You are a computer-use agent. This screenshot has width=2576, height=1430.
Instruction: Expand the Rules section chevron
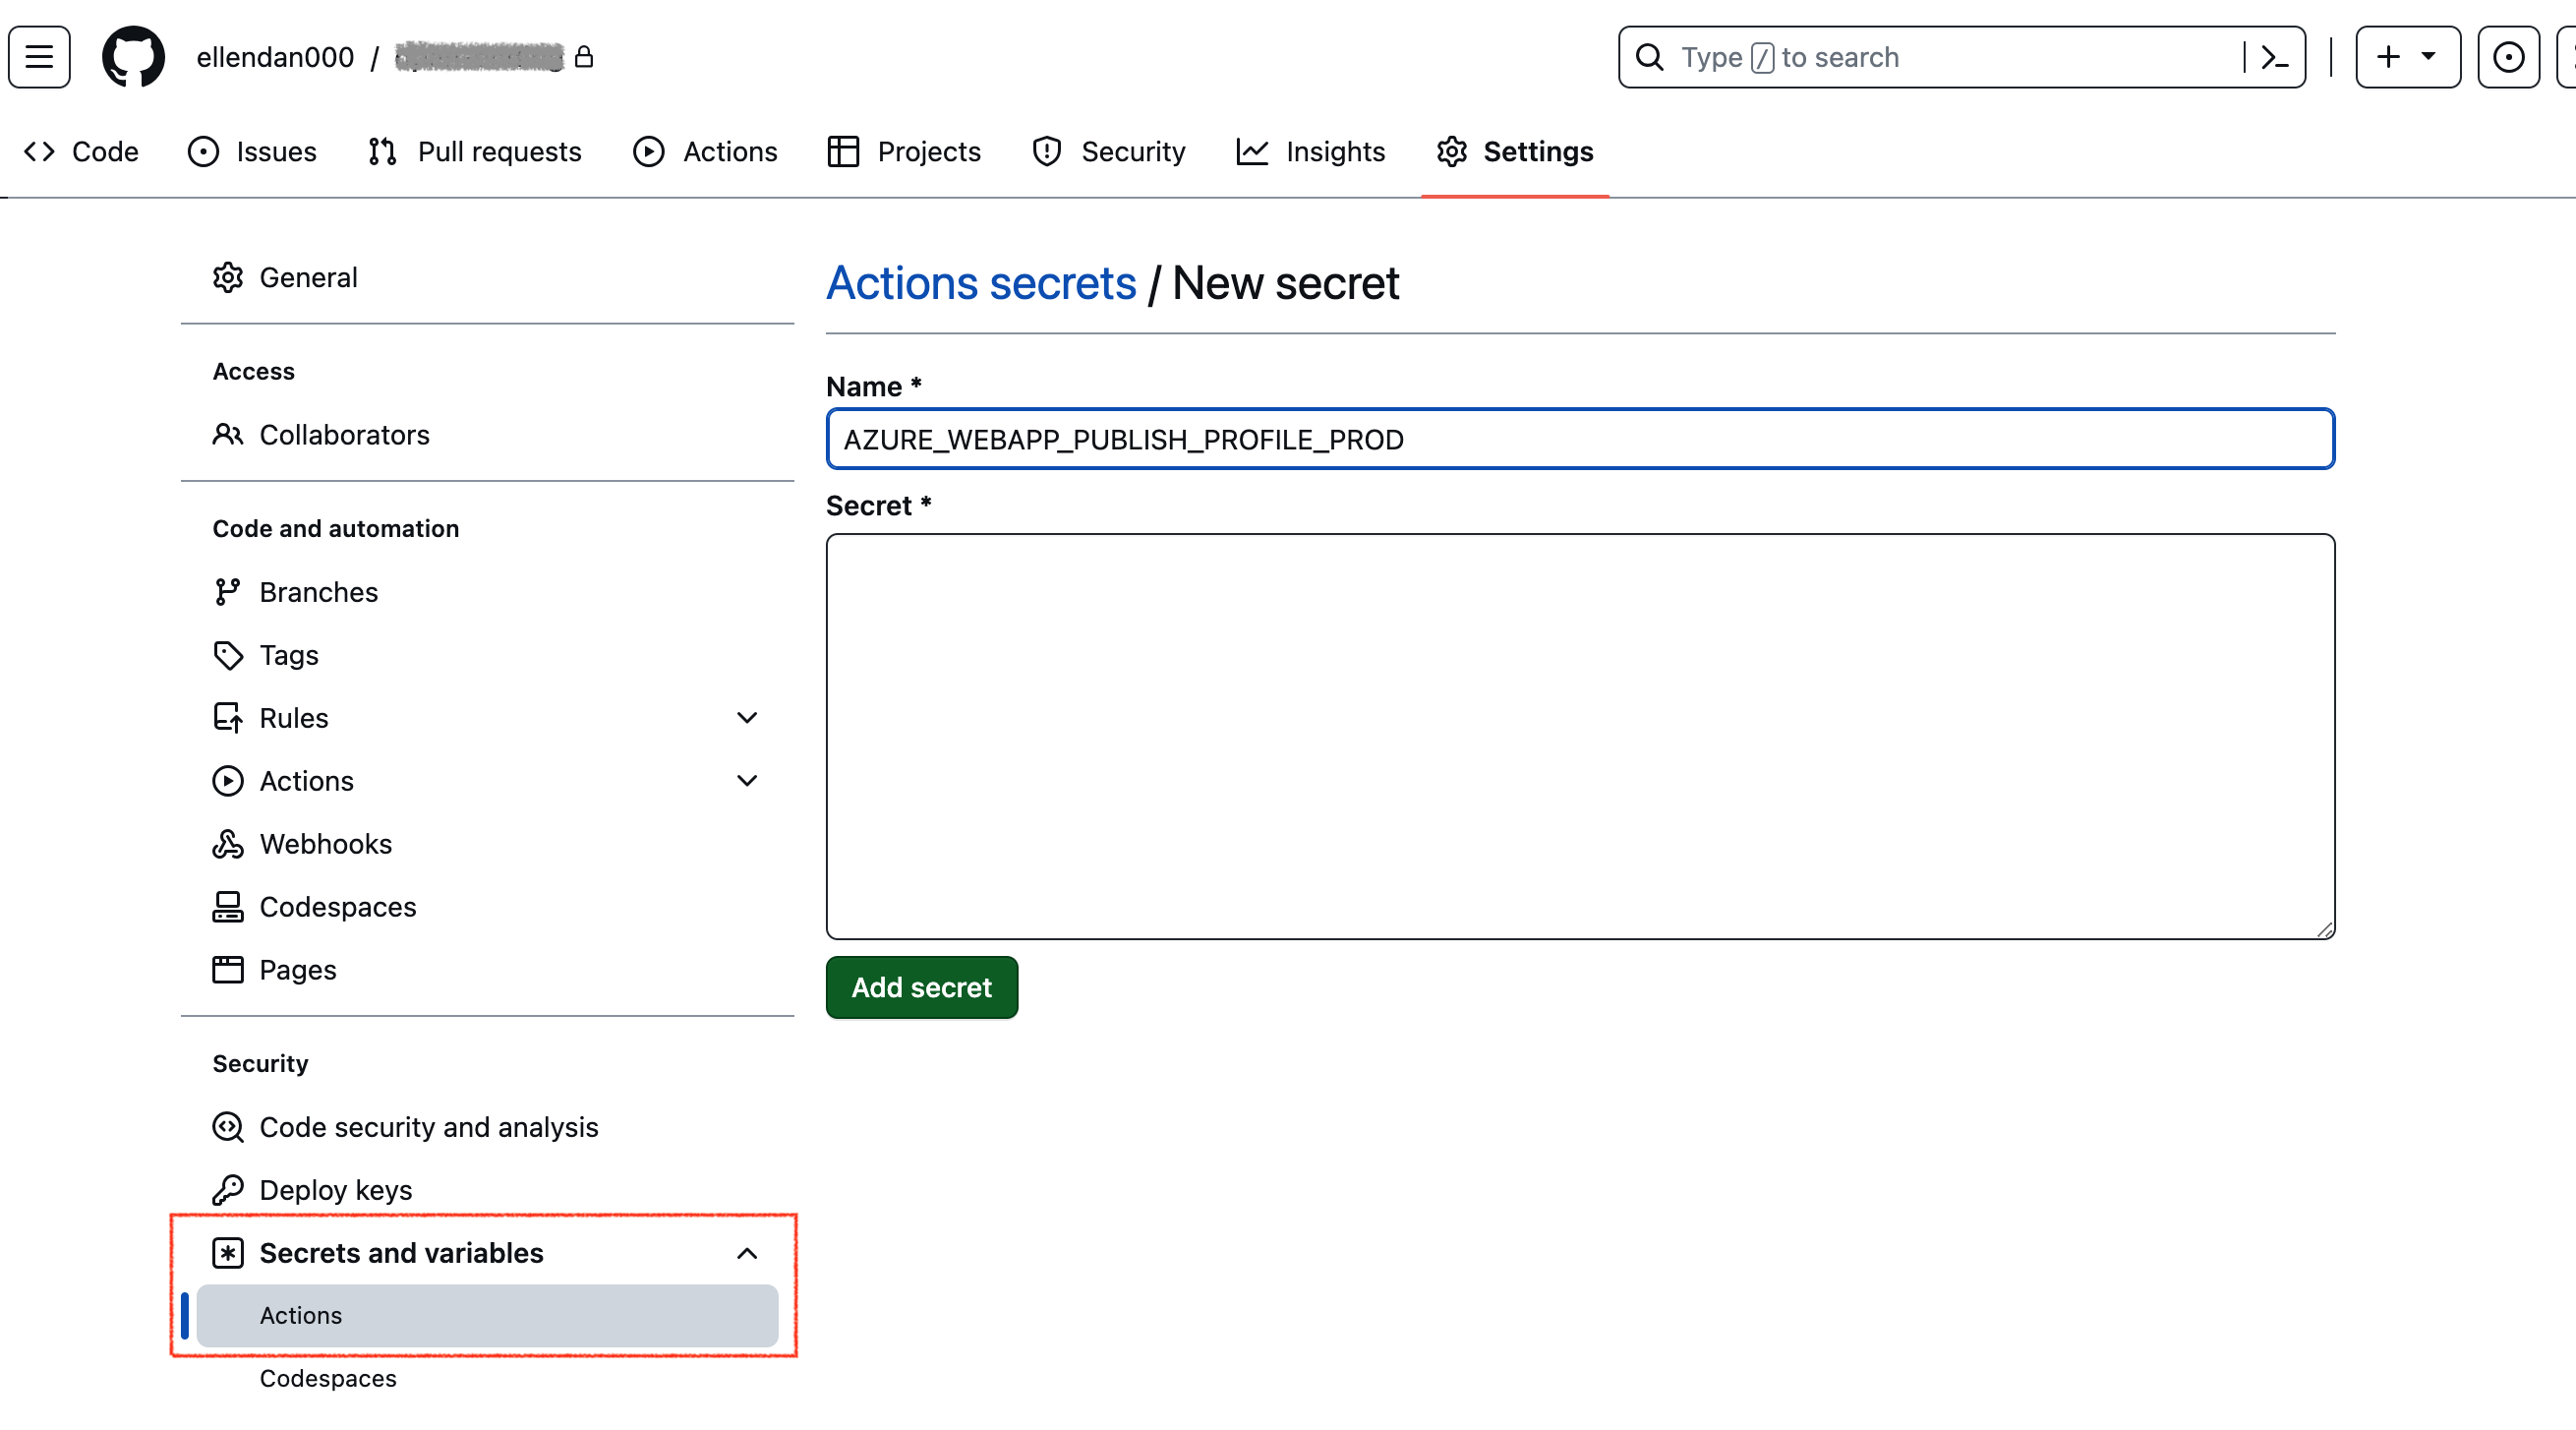point(747,717)
